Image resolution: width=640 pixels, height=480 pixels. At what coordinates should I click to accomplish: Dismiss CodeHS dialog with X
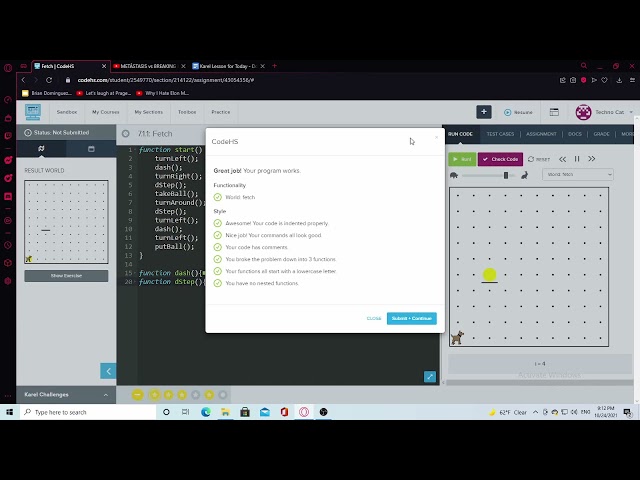pyautogui.click(x=436, y=138)
